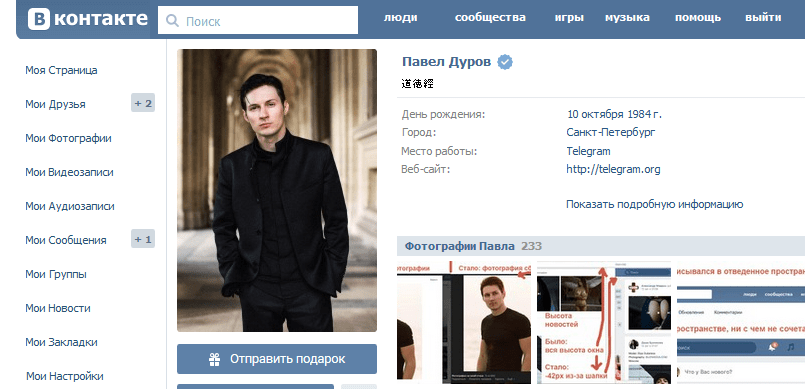Open the photo thumbnail mentioning Высота новостей

(x=604, y=322)
